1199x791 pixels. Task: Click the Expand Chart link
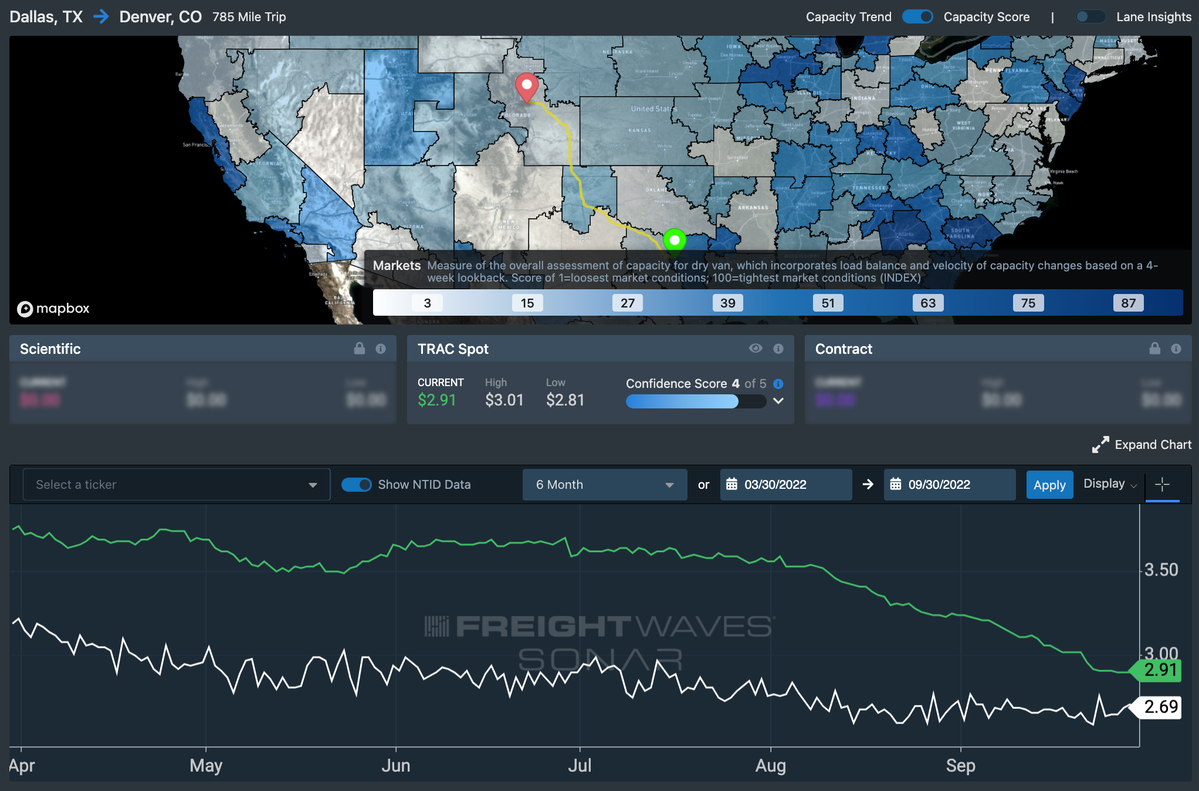coord(1142,444)
